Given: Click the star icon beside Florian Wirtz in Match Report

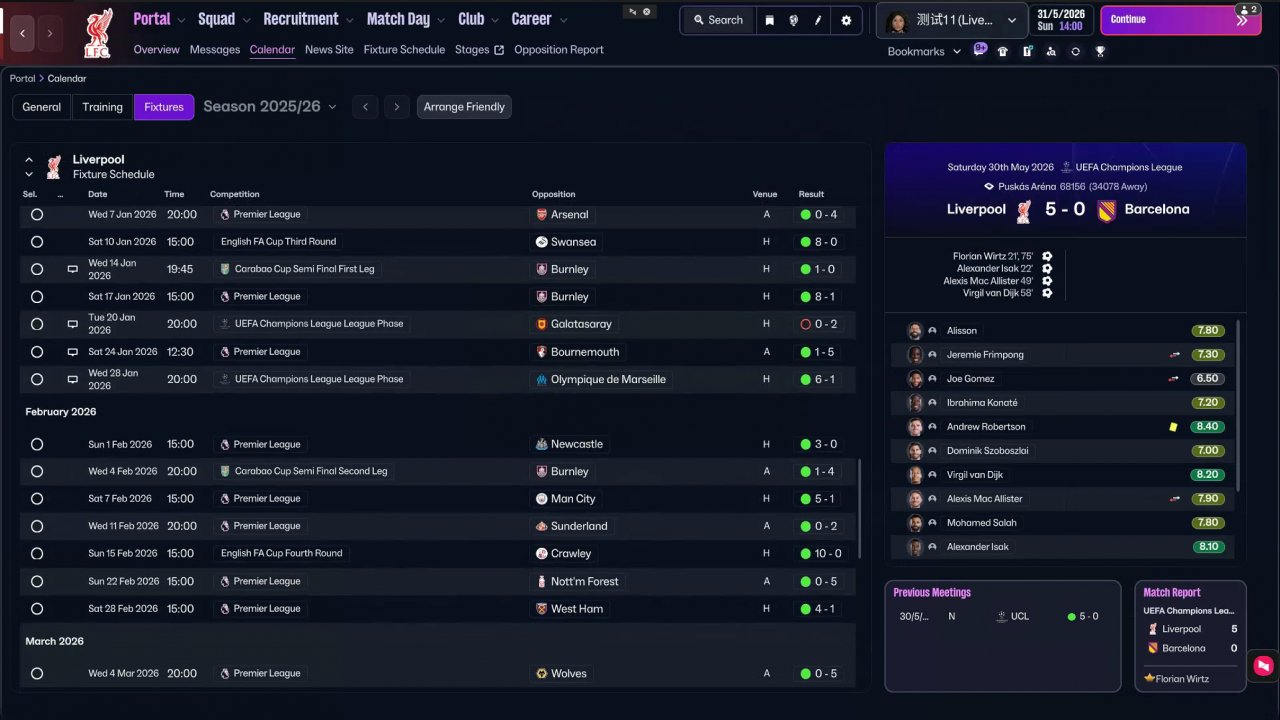Looking at the screenshot, I should [1150, 679].
